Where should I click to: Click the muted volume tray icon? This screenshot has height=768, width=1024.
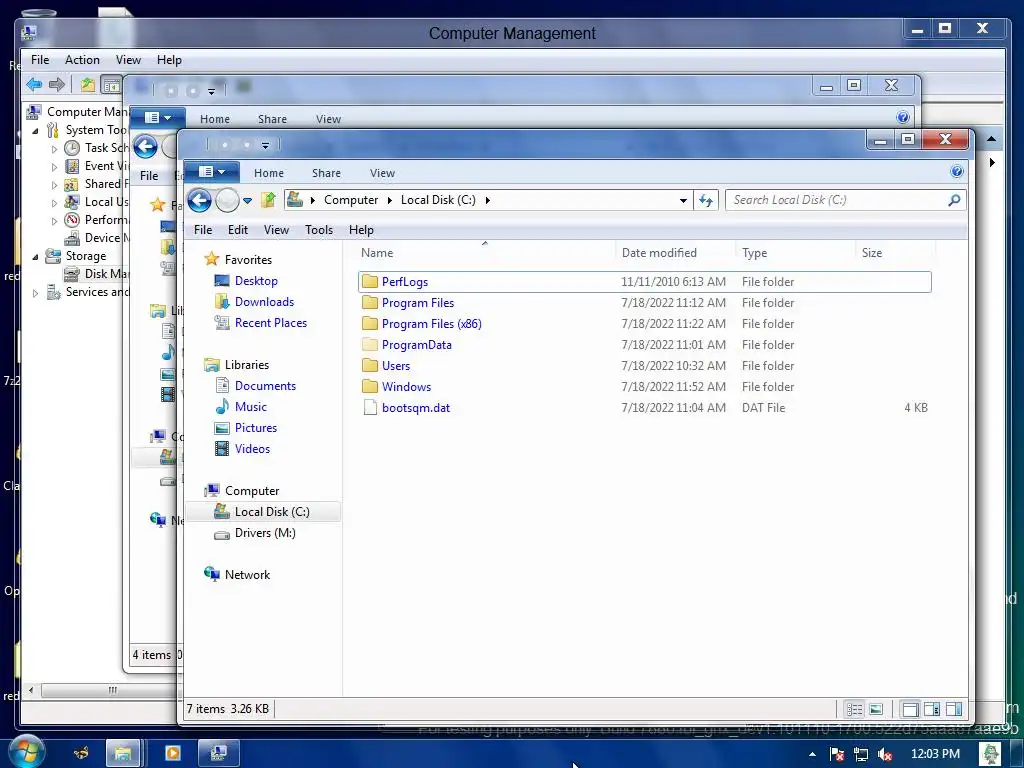click(x=885, y=754)
